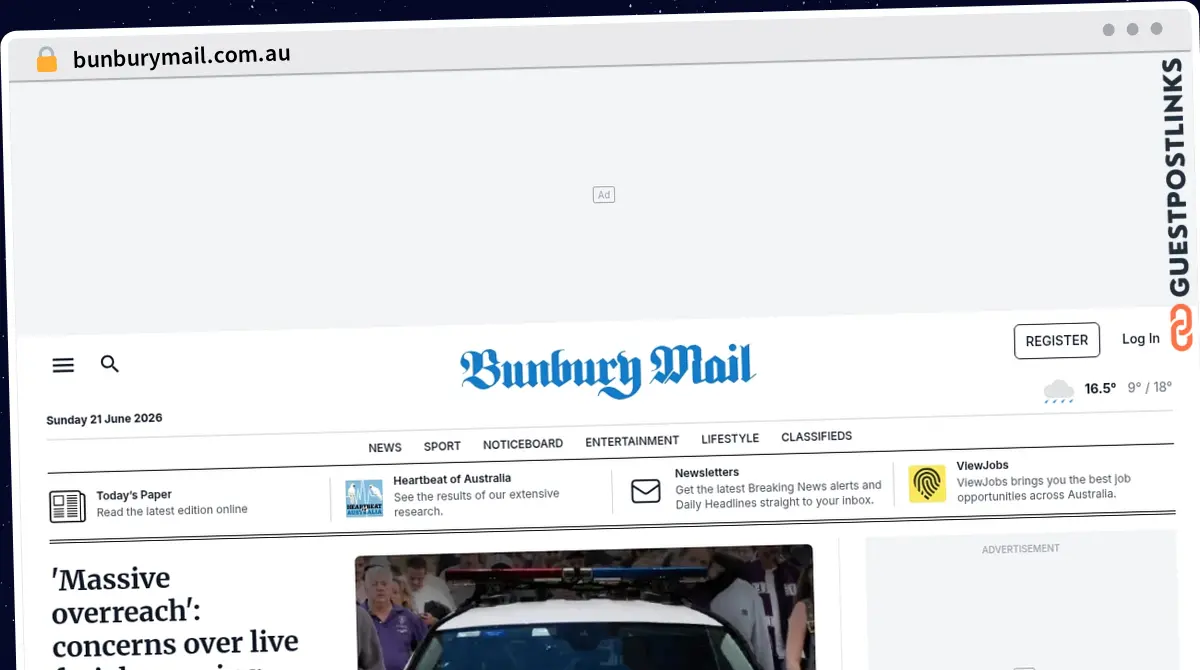Click the 9° / 18° temperature range
1200x670 pixels.
pyautogui.click(x=1150, y=387)
